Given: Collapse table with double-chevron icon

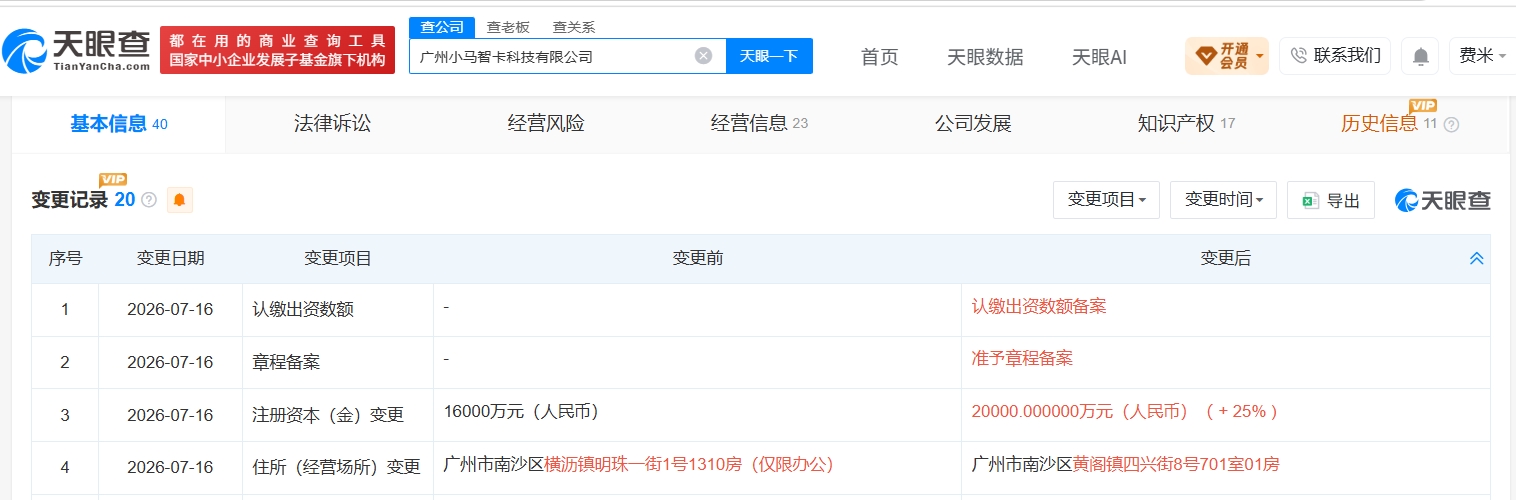Looking at the screenshot, I should point(1476,259).
